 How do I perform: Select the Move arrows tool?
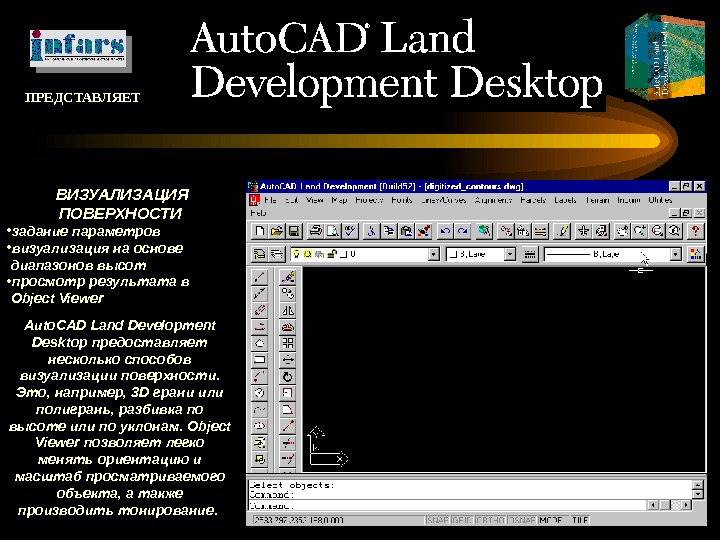pyautogui.click(x=287, y=360)
